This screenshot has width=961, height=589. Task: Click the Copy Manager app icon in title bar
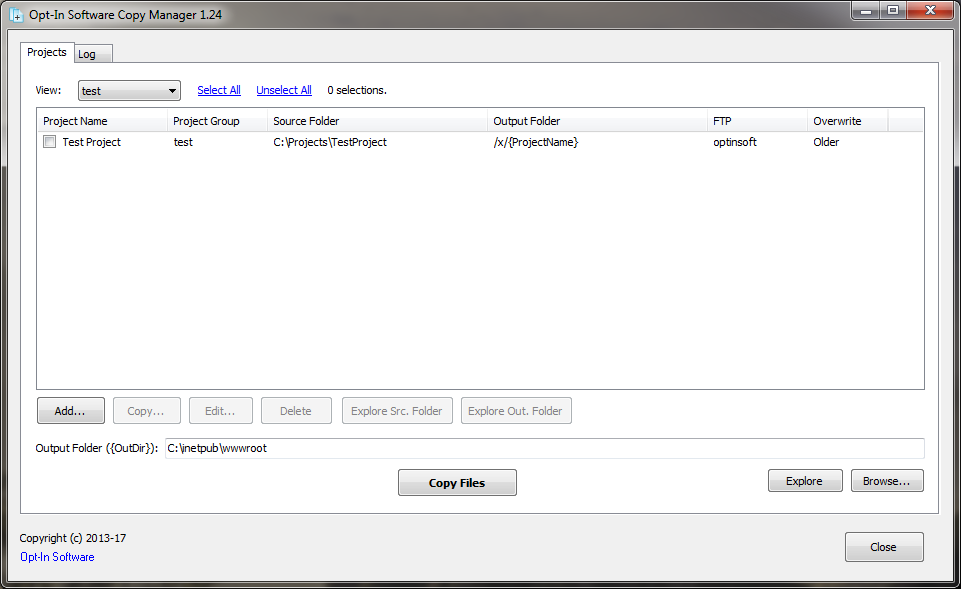coord(16,13)
